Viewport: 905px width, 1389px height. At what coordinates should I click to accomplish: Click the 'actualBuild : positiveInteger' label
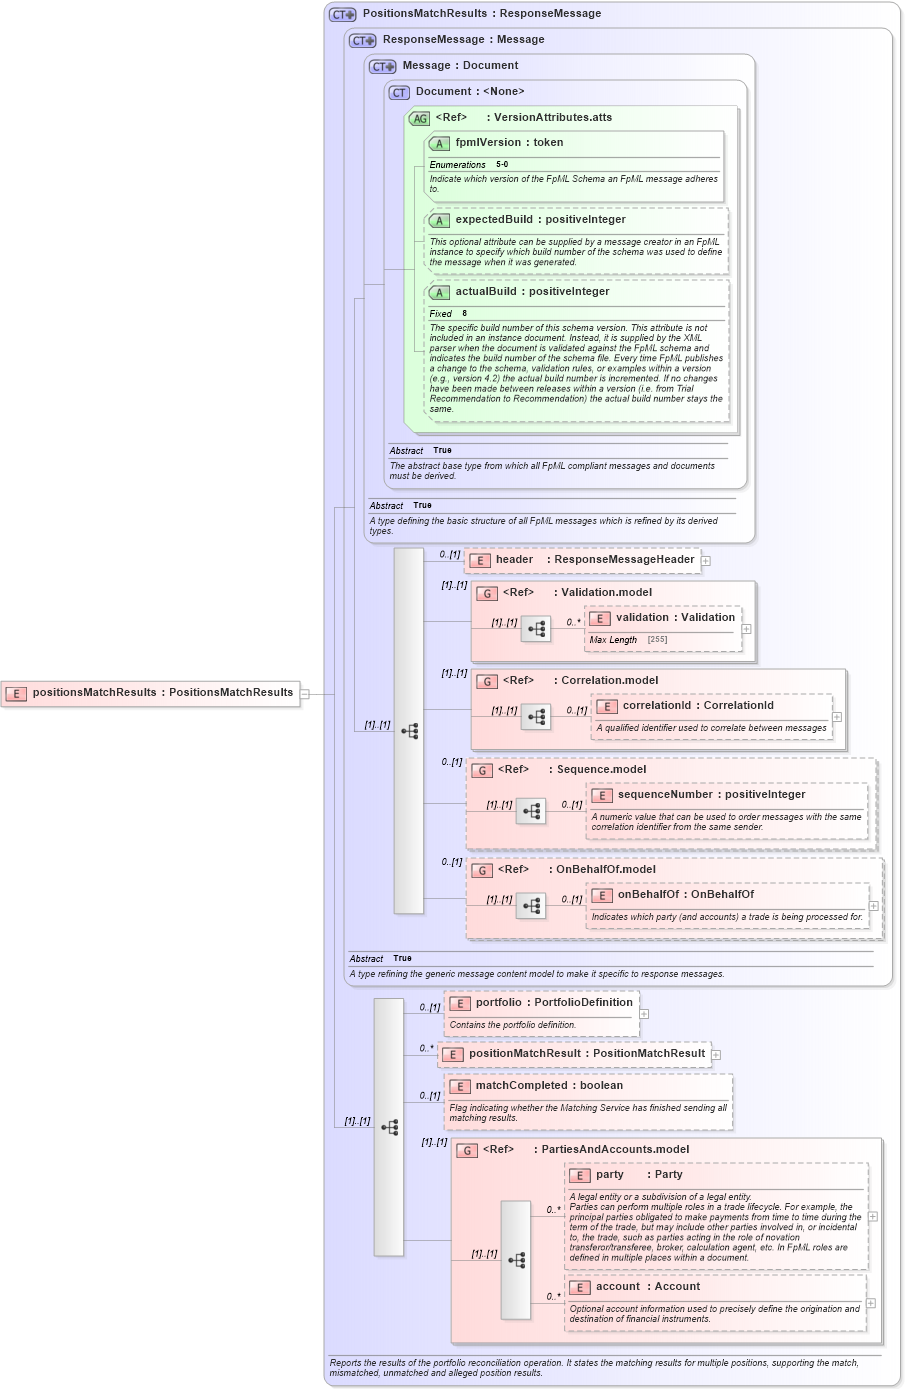[532, 292]
